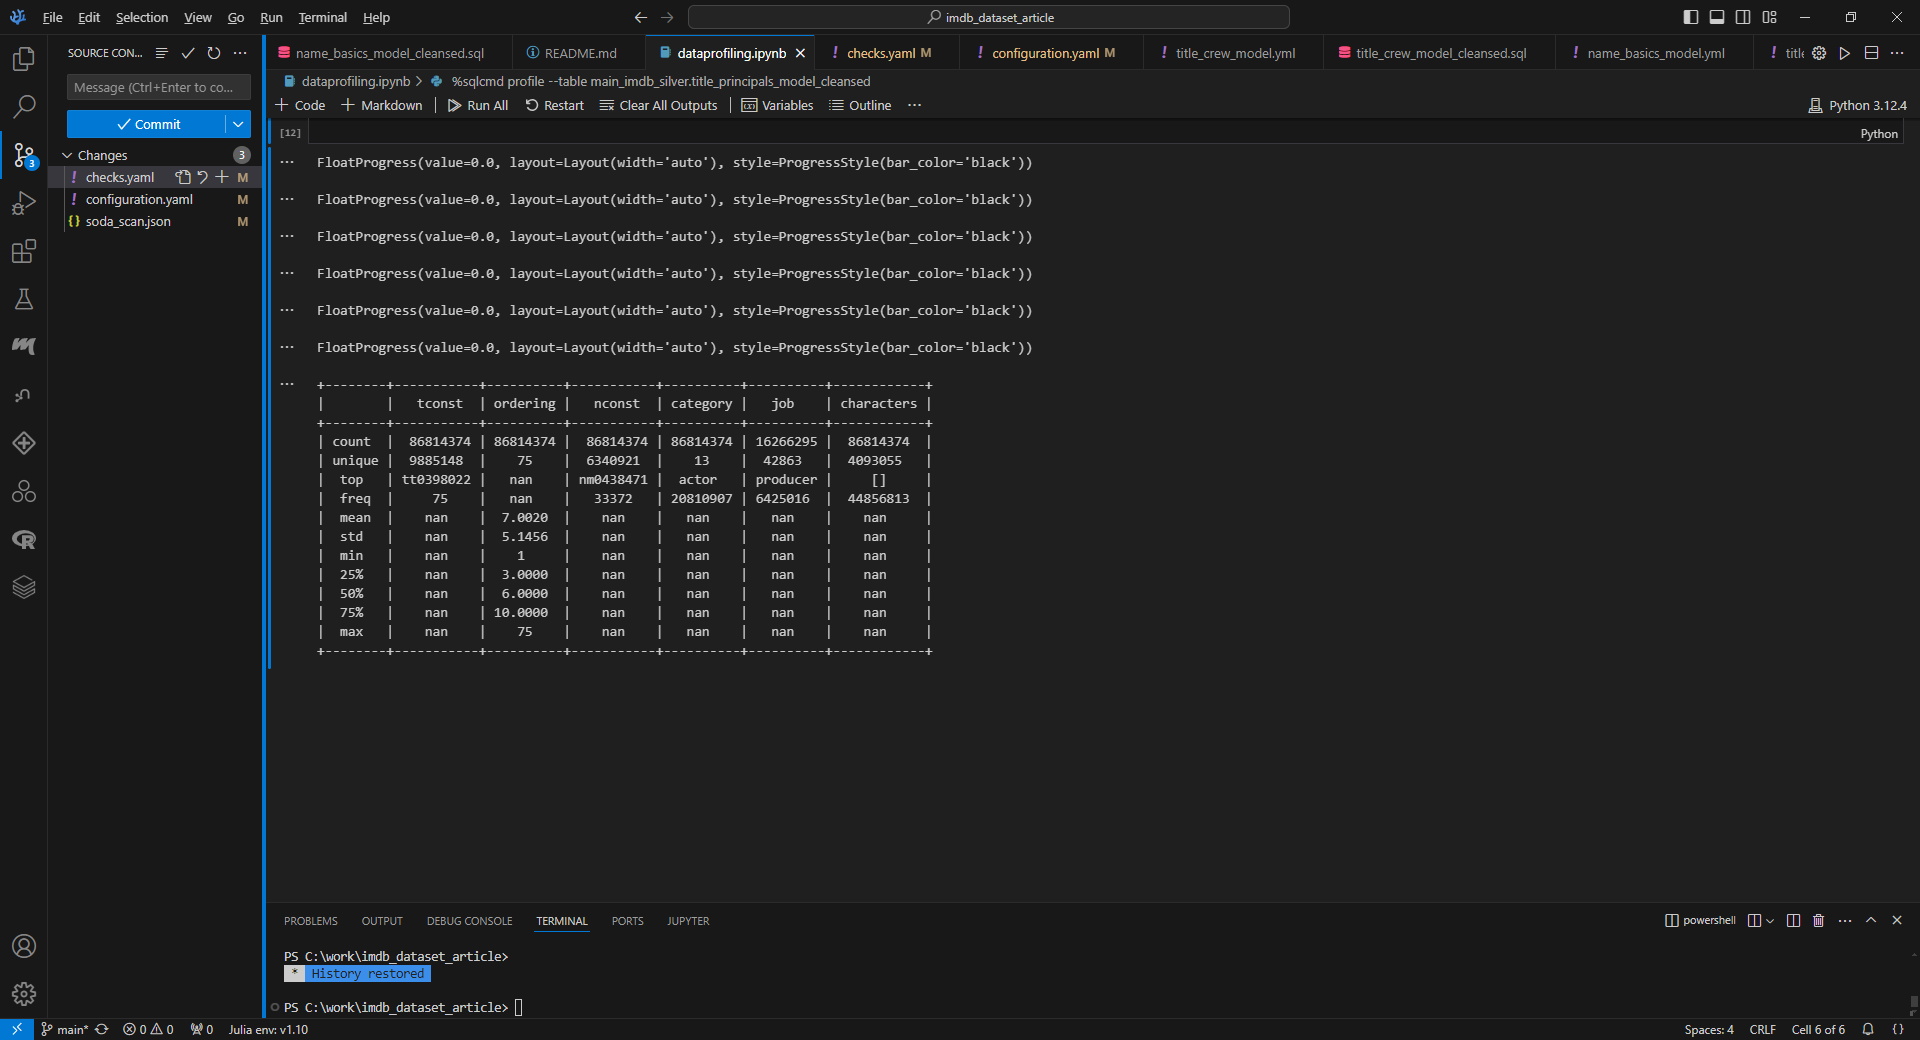
Task: Open Run and Debug view
Action: [x=24, y=203]
